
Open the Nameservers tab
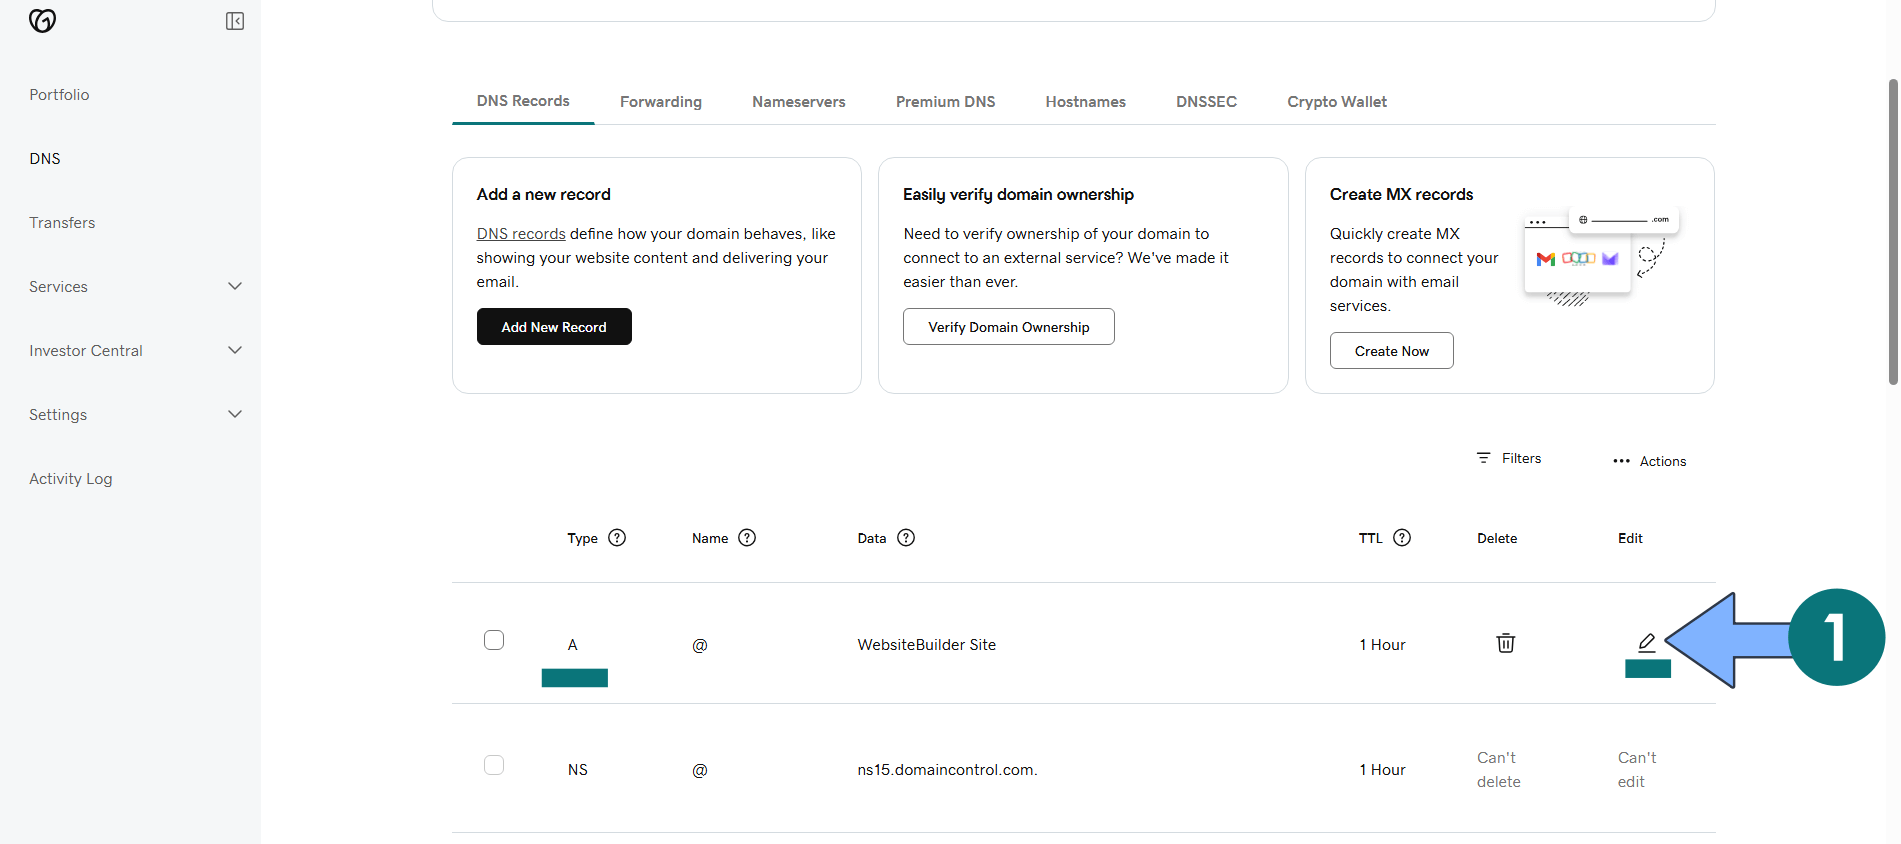[x=799, y=102]
